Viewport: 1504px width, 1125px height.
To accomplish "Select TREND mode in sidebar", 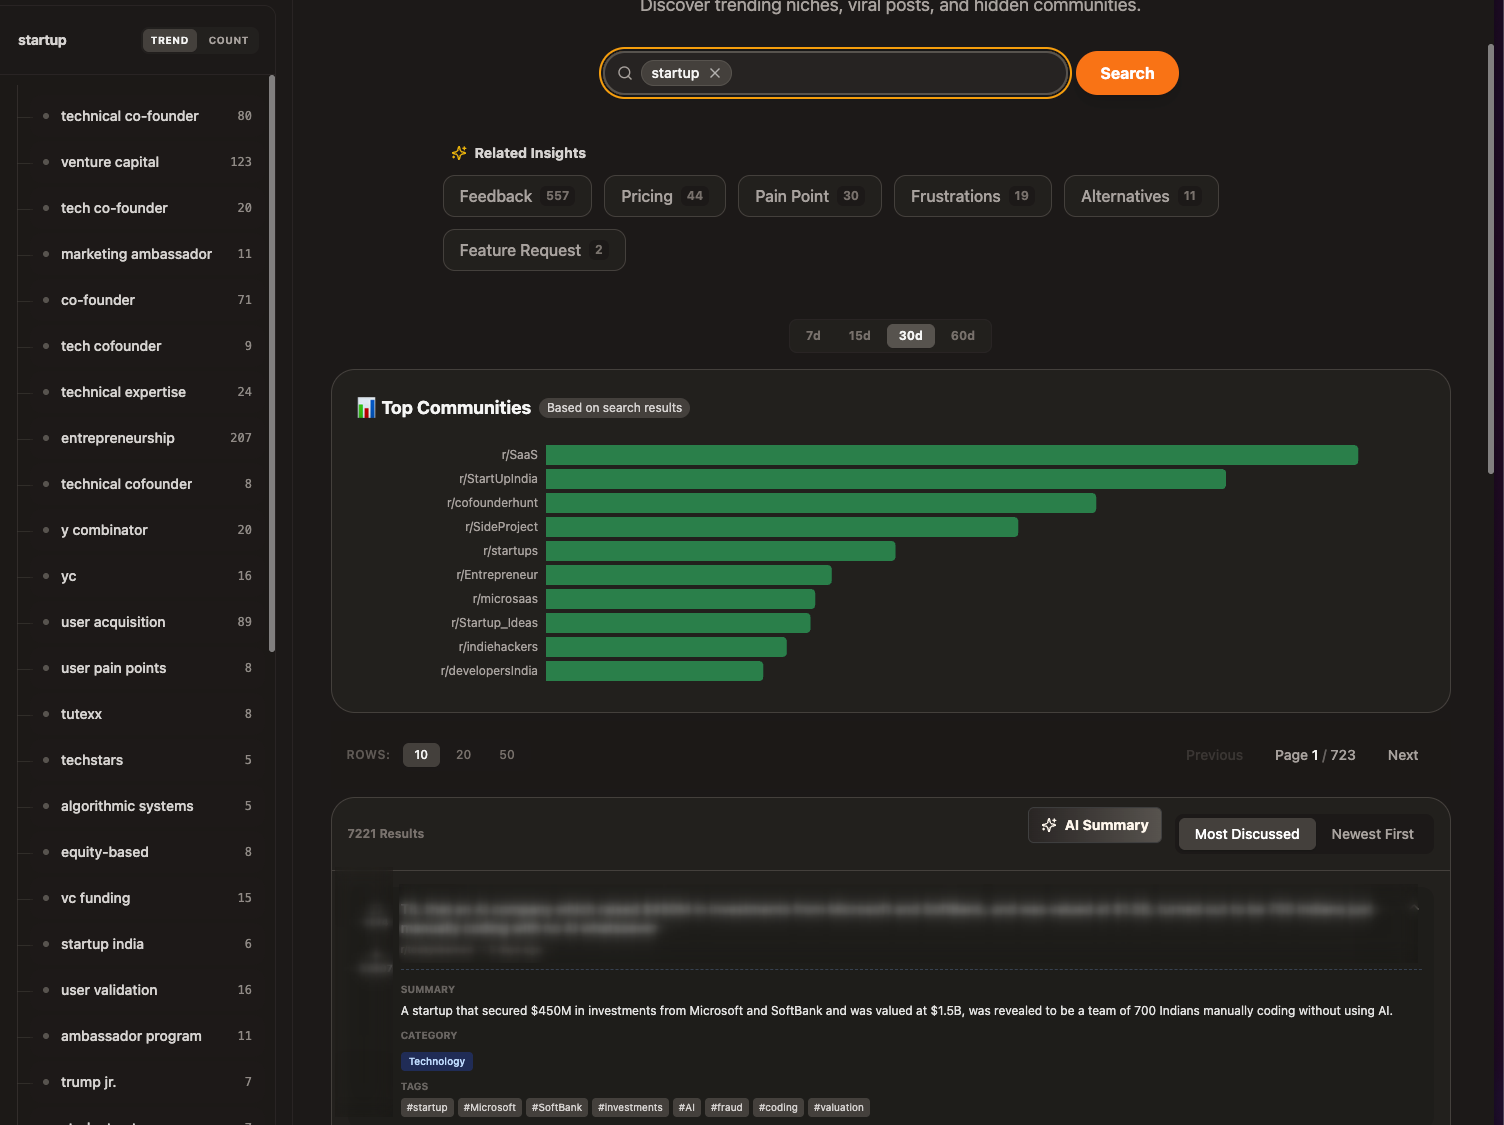I will (x=169, y=41).
